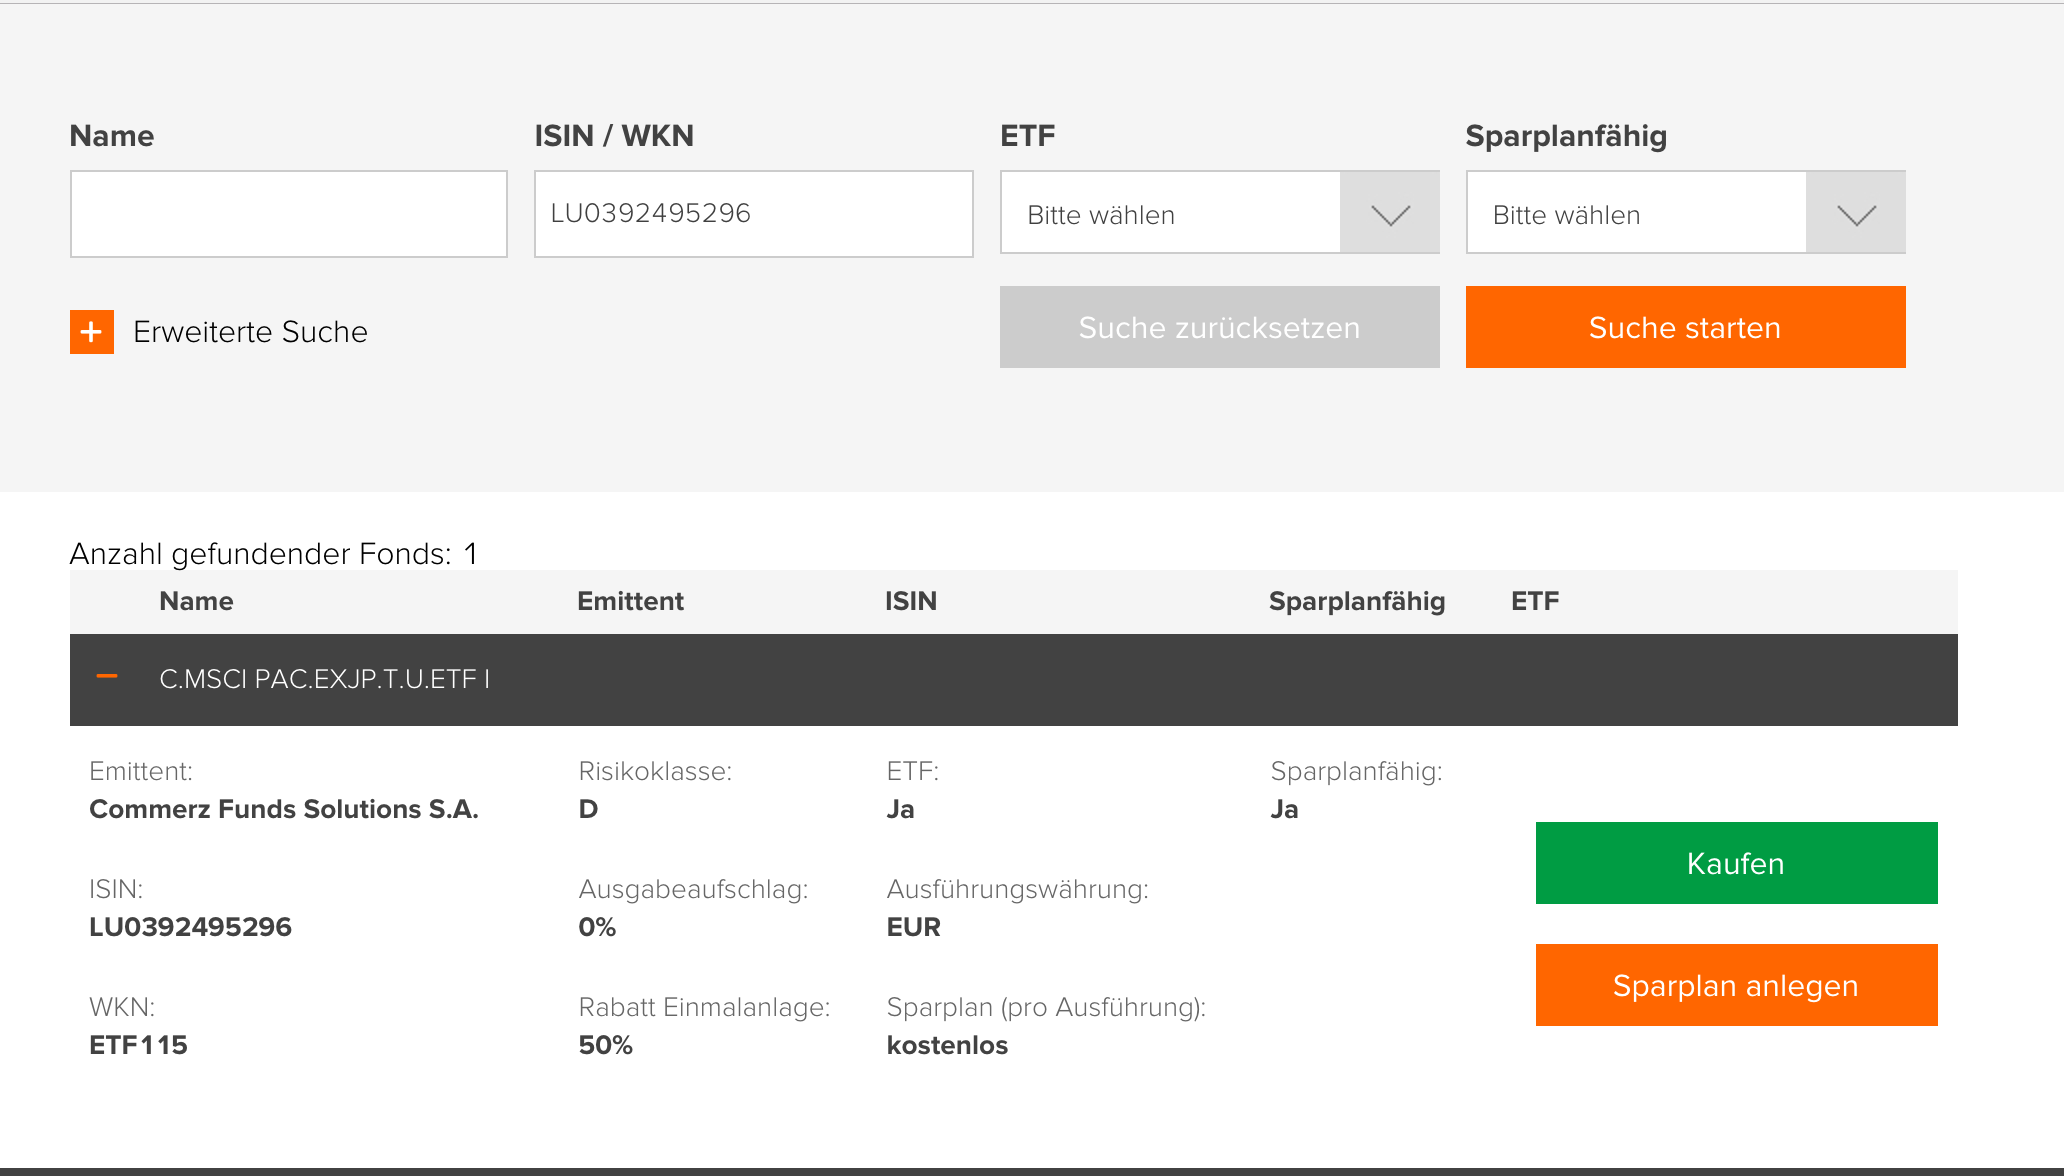Click the Sparplanfähig 'Bitte wählen' select field
The width and height of the screenshot is (2064, 1176).
1636,214
